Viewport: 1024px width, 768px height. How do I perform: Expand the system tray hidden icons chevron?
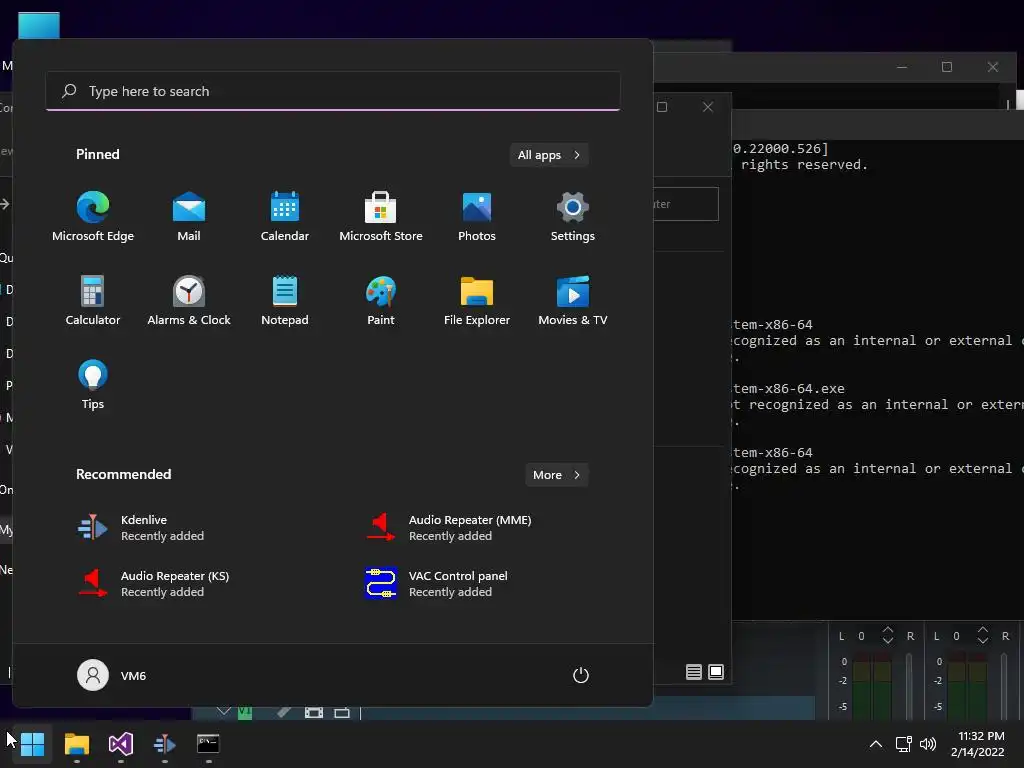coord(876,744)
